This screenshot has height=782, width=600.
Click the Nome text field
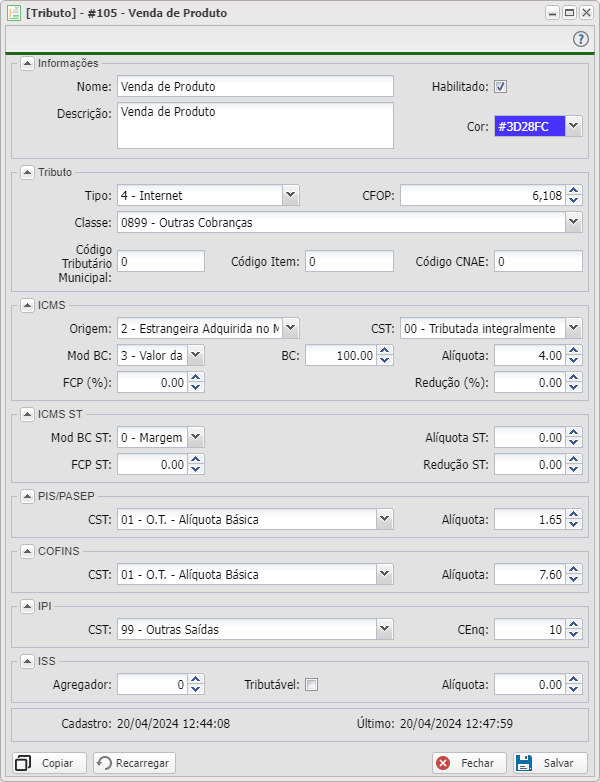(255, 87)
